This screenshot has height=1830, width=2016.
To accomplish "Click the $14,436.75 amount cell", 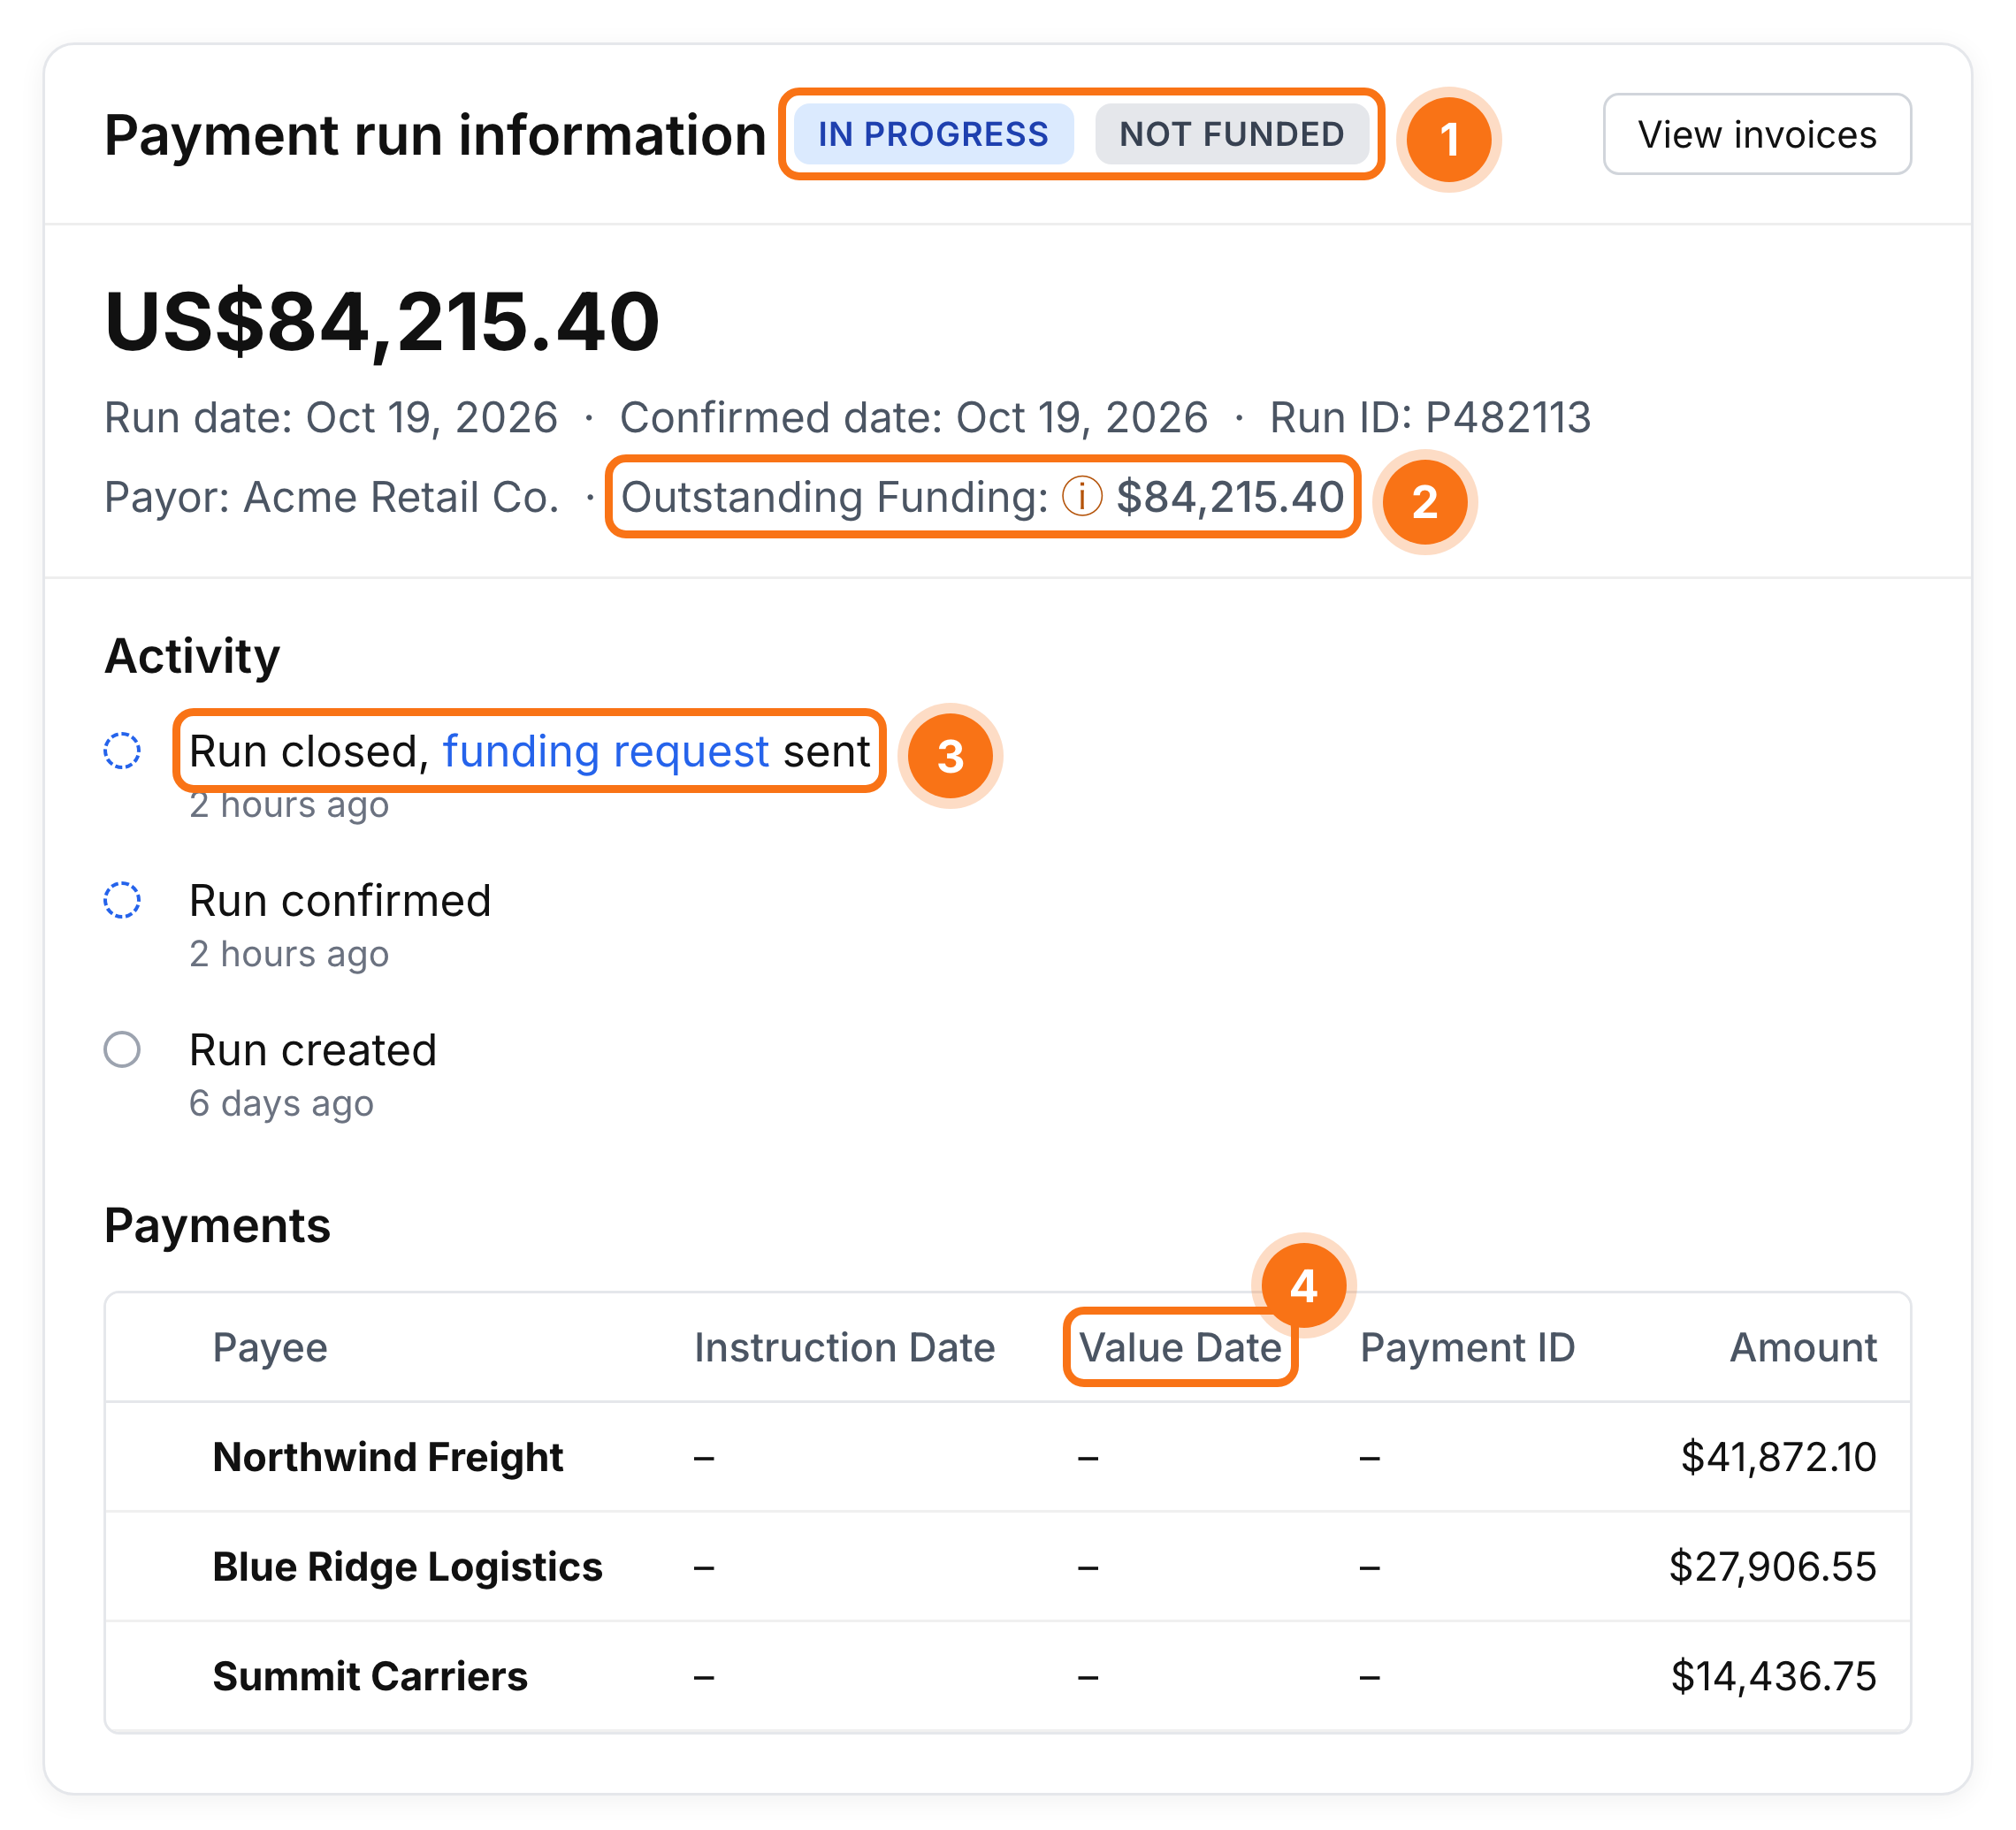I will click(1773, 1676).
